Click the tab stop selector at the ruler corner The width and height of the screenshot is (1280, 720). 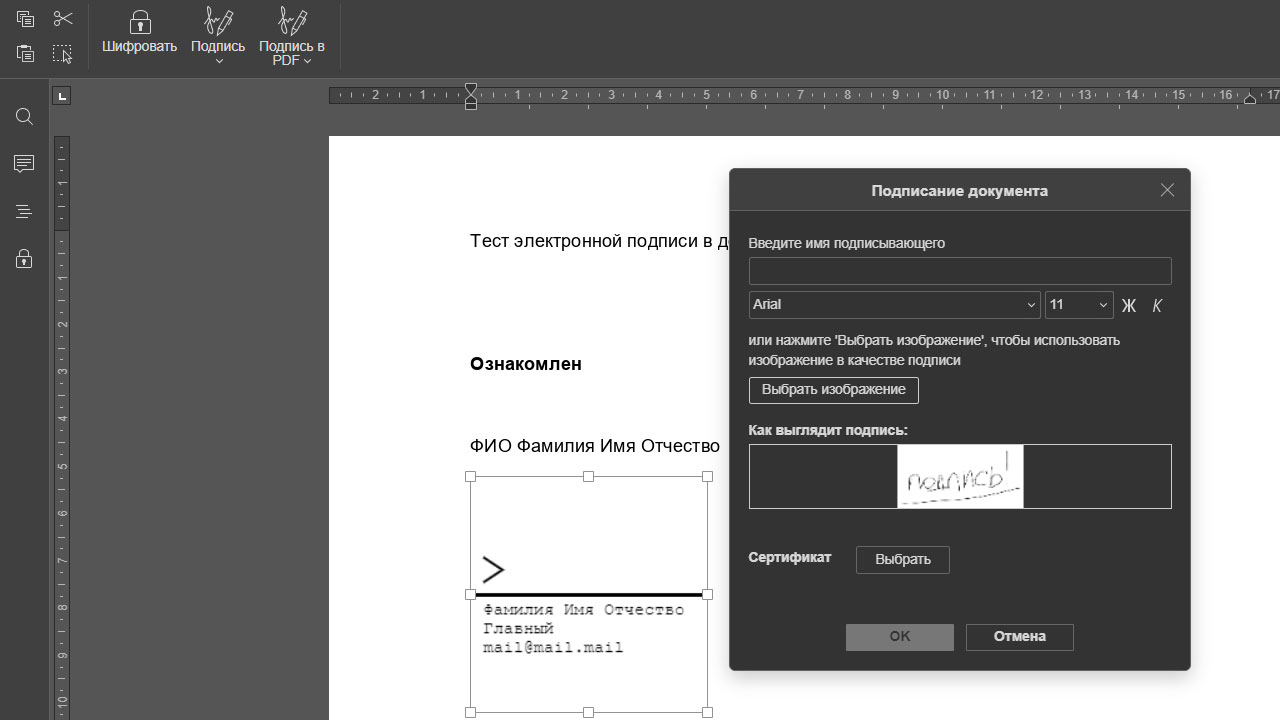click(62, 96)
